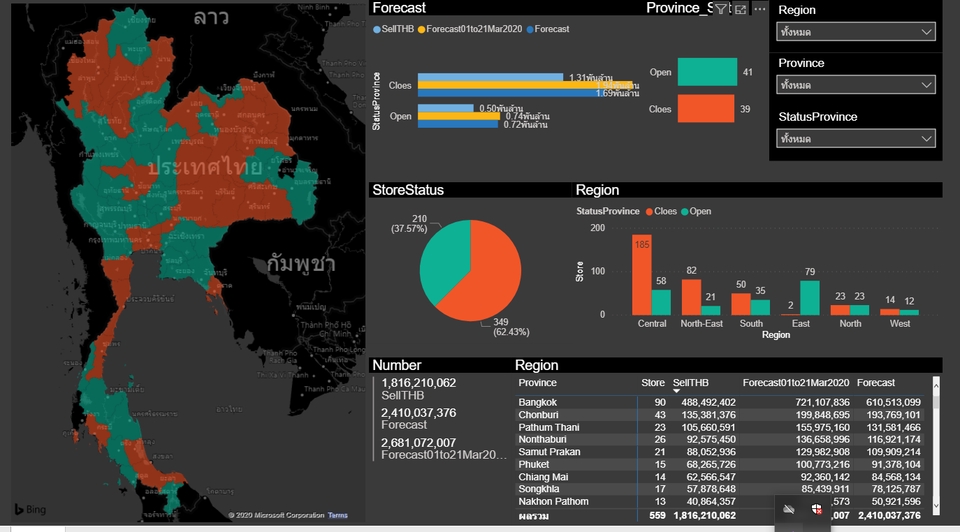Select the Forecast01to21Mar2020 legend item
Screen dimensions: 960x532
(x=470, y=29)
